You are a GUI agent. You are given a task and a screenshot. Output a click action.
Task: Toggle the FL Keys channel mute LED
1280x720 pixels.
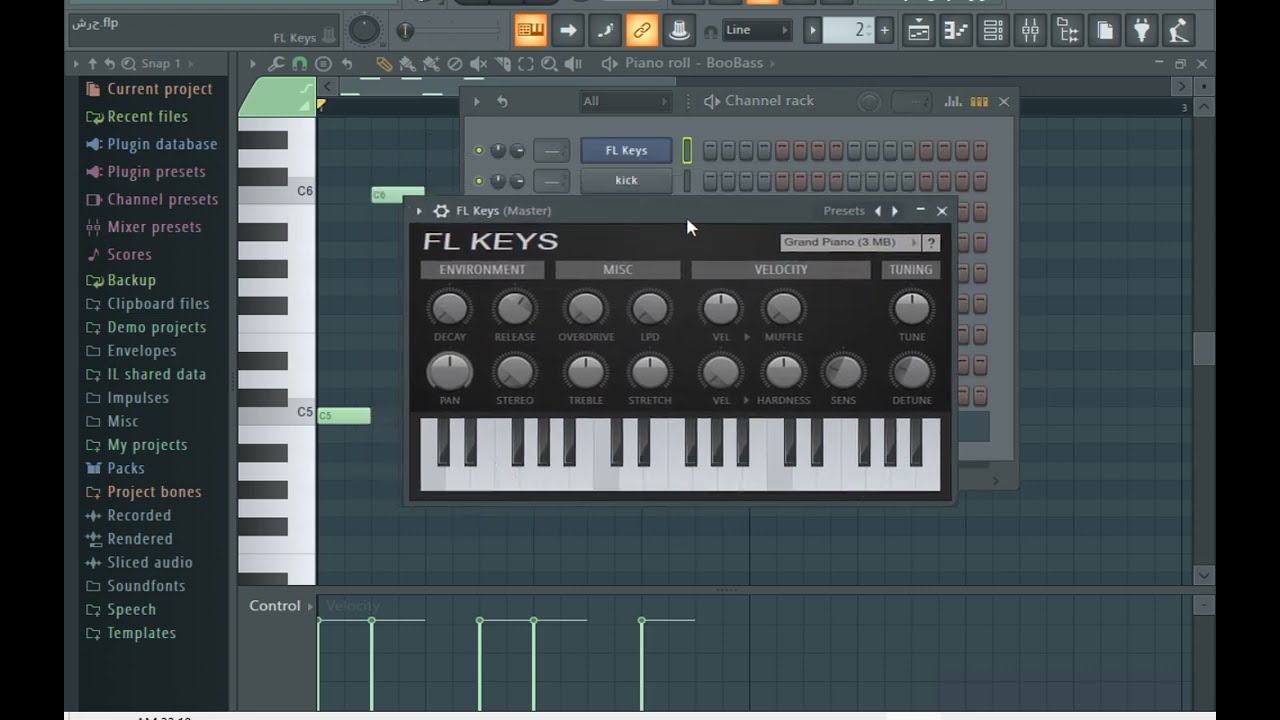pyautogui.click(x=479, y=151)
